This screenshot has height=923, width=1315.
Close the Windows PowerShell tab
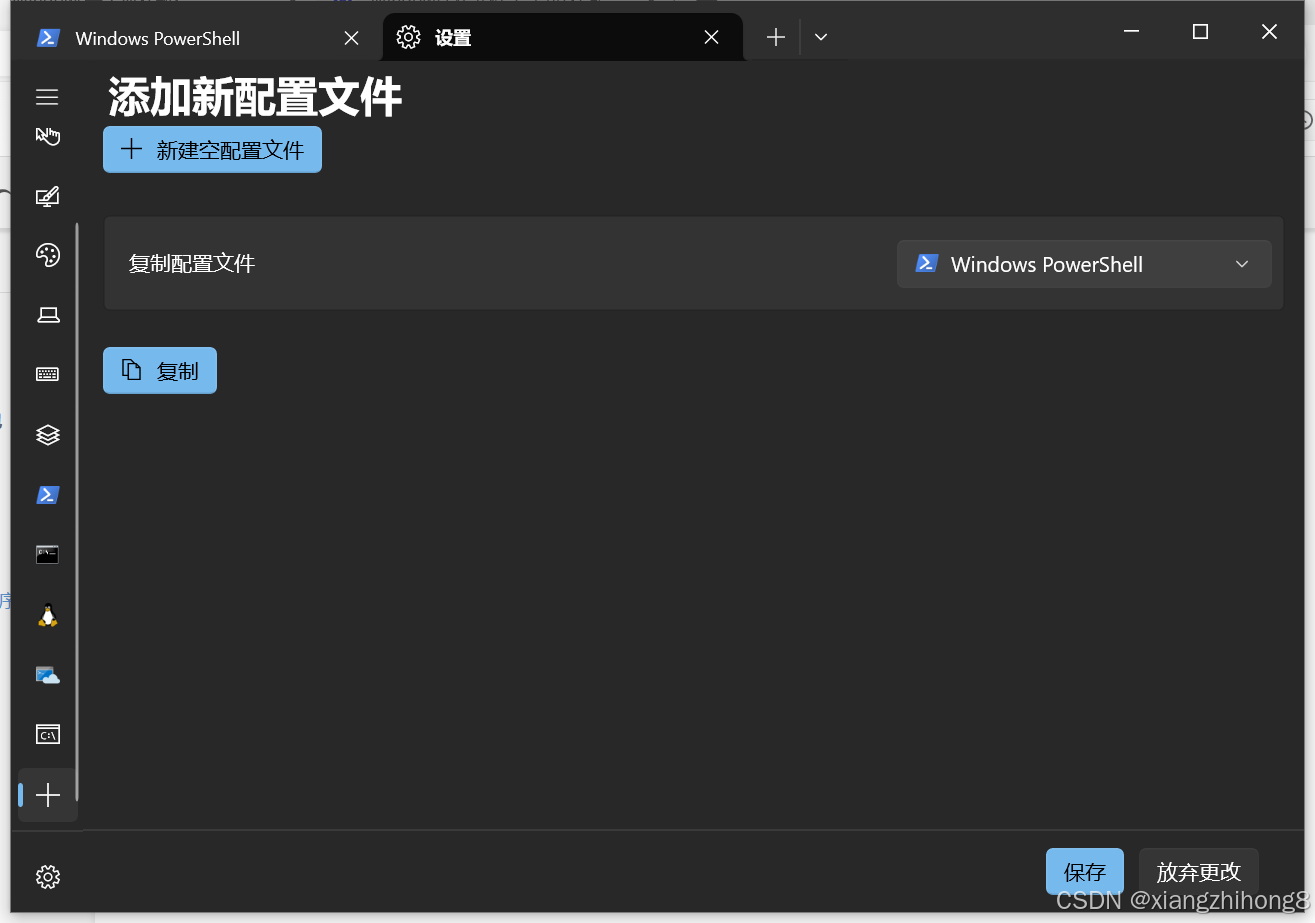(351, 38)
